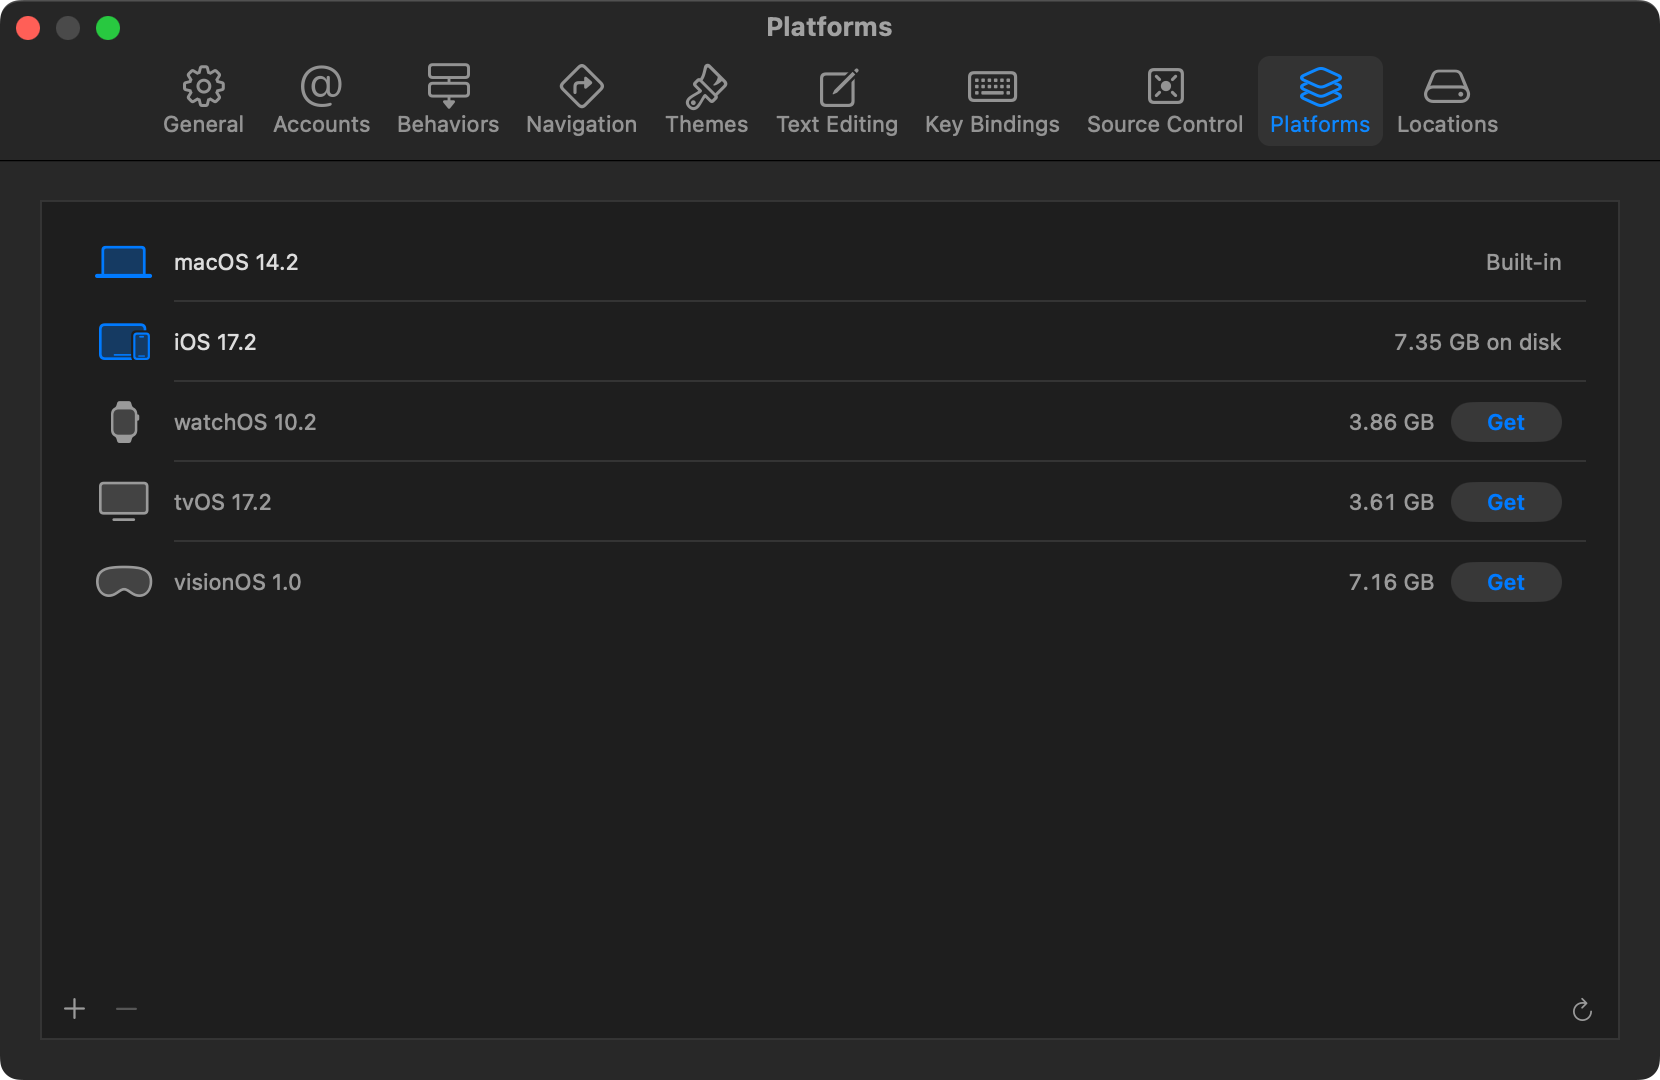Select the Navigation settings icon
This screenshot has width=1660, height=1080.
(x=581, y=98)
